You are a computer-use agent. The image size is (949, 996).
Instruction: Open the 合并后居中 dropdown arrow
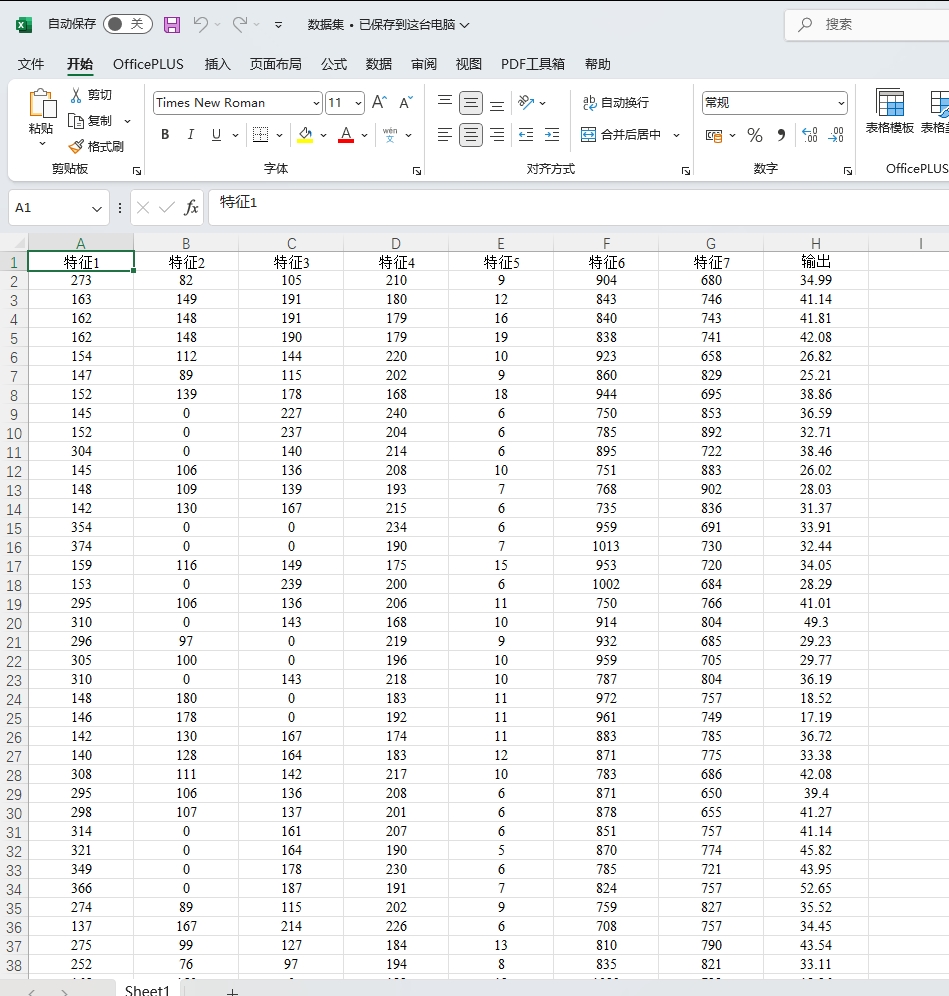point(676,135)
